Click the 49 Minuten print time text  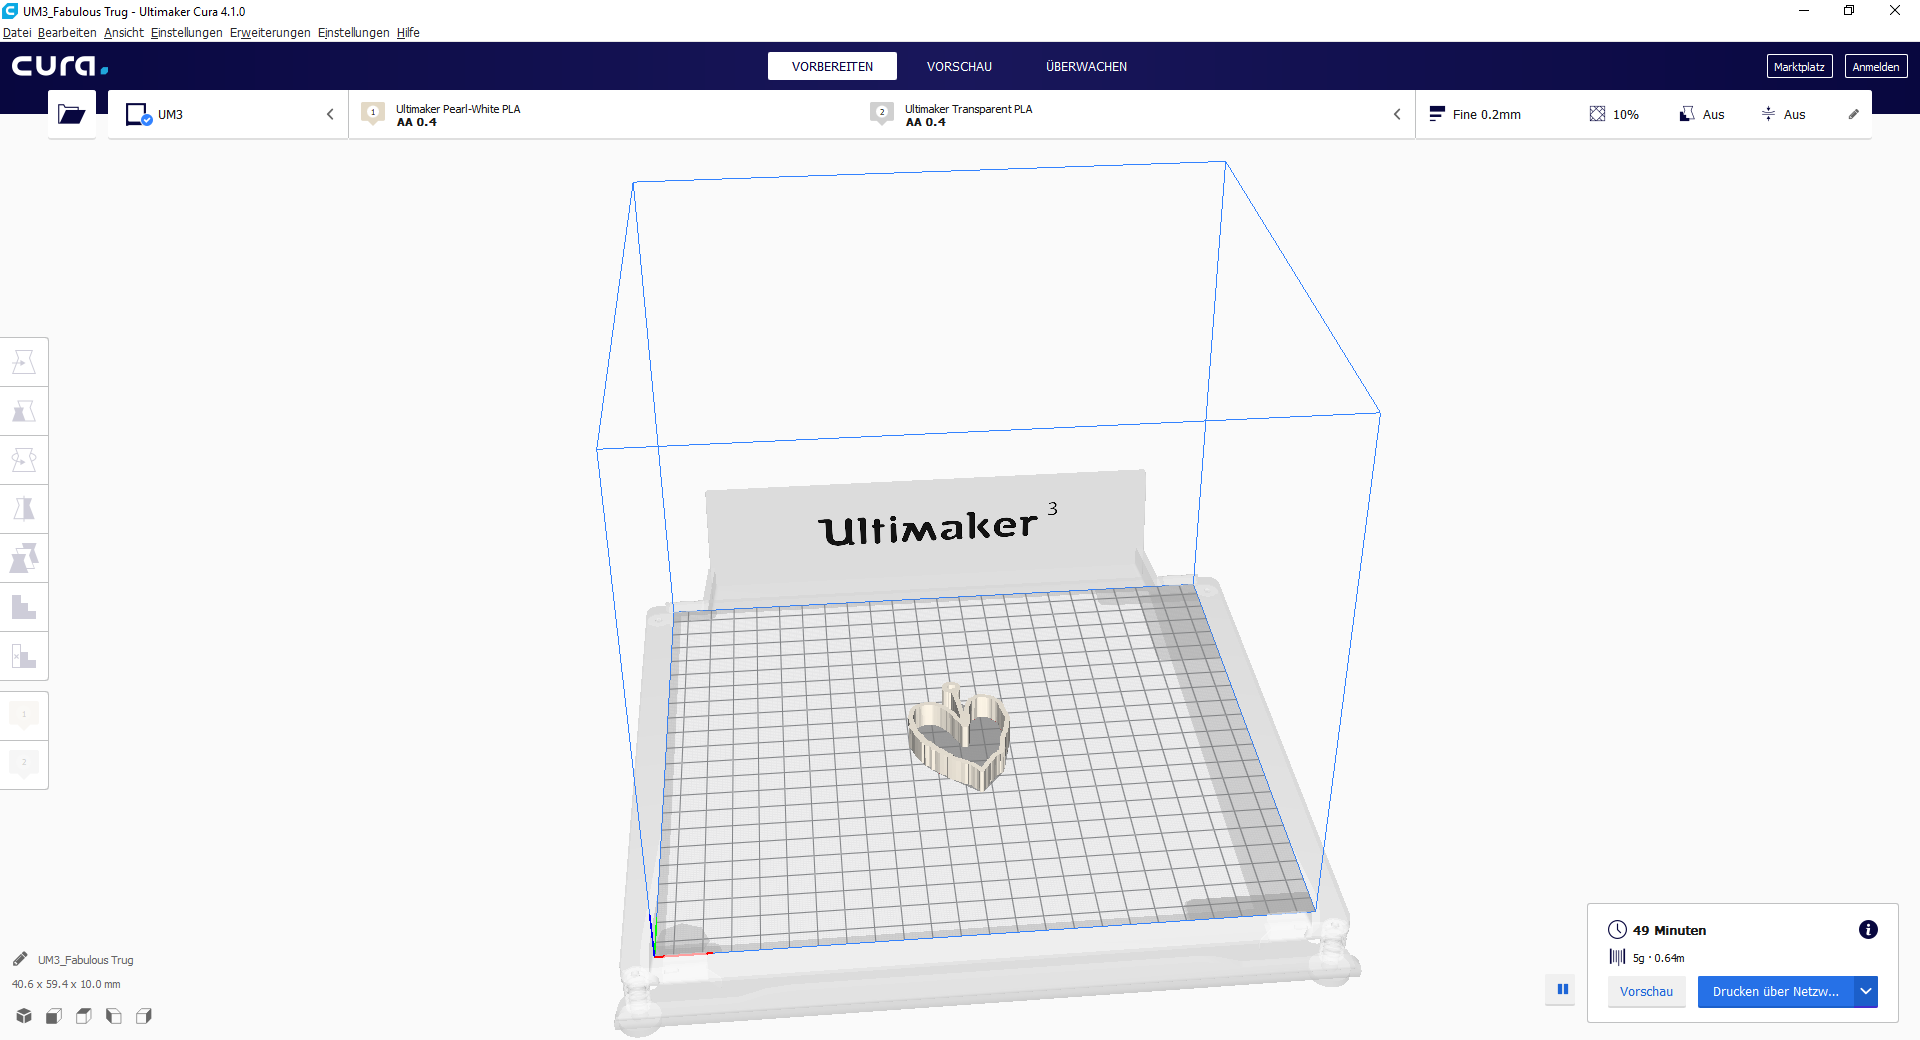(1669, 930)
